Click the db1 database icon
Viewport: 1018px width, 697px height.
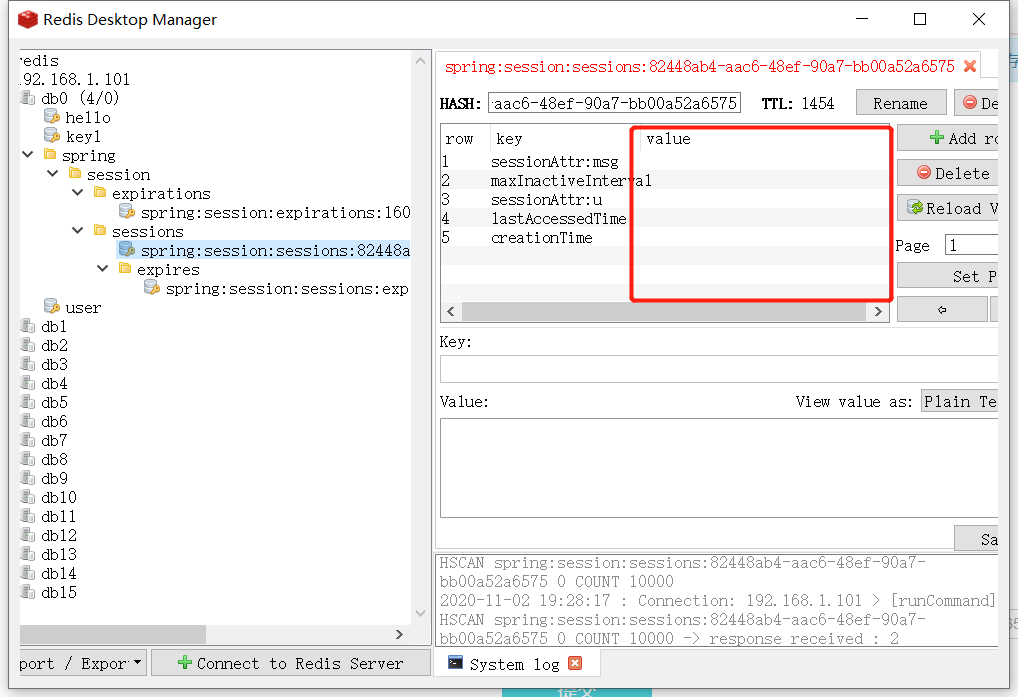(x=28, y=326)
